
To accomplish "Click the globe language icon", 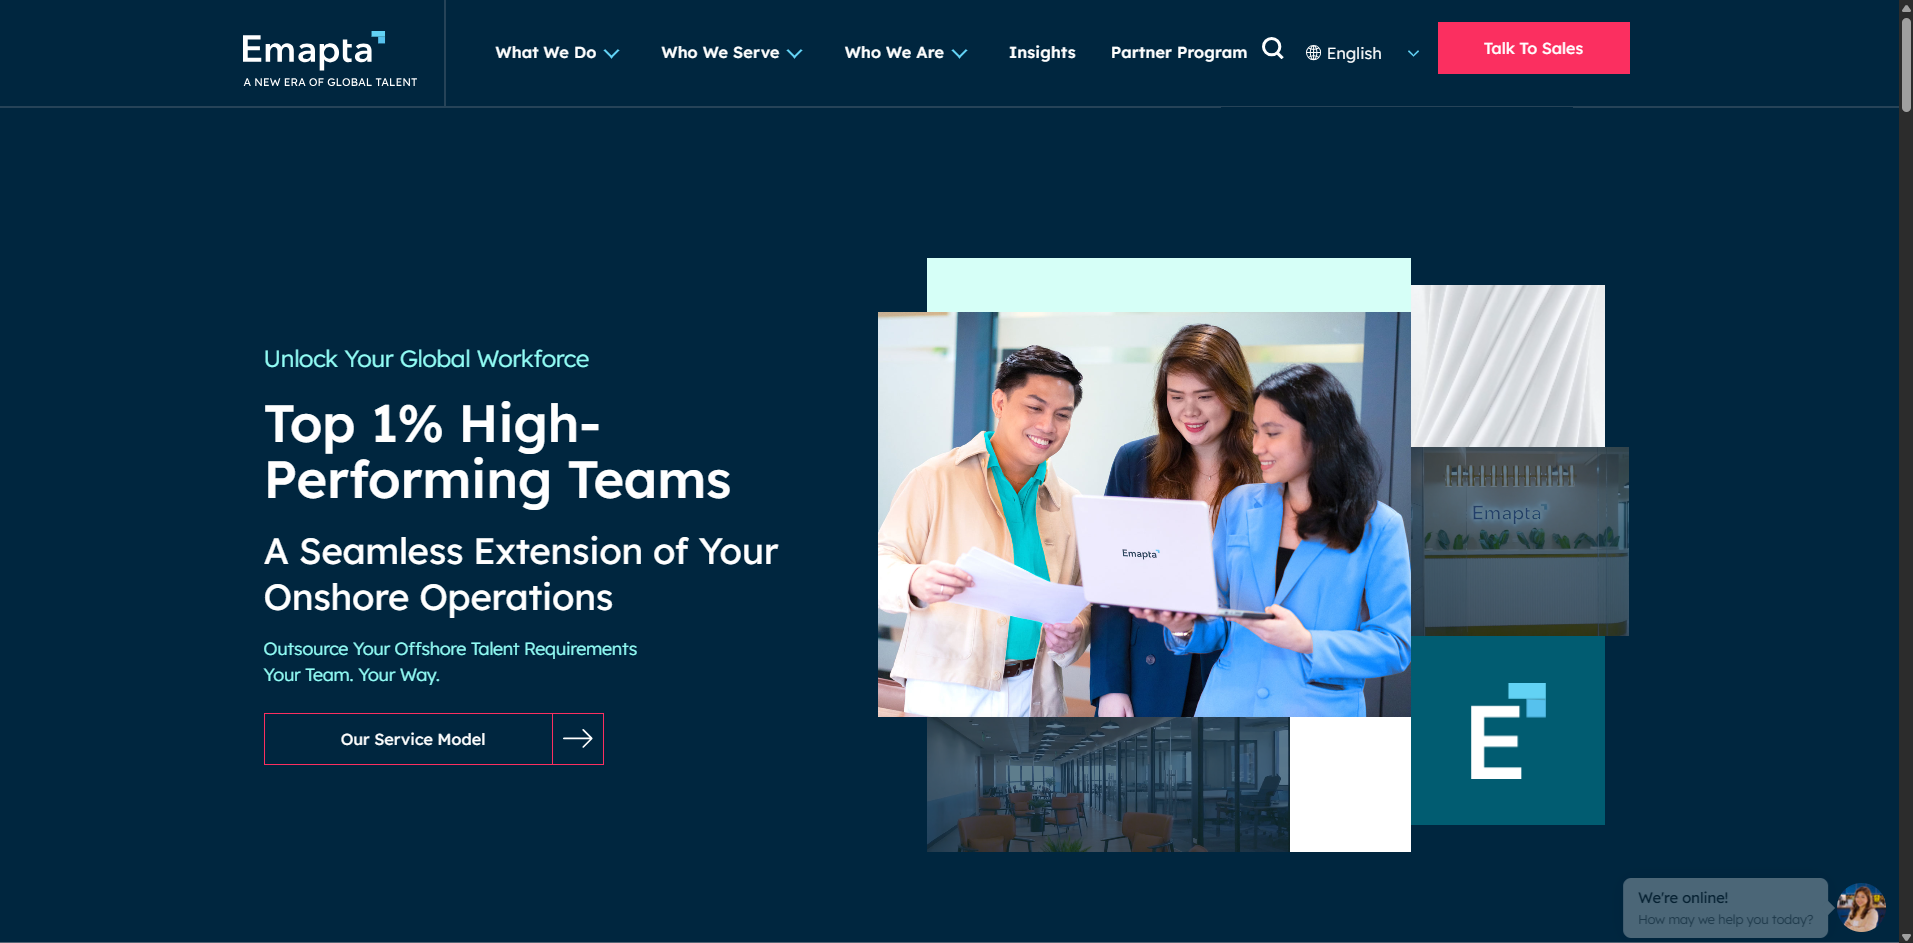I will coord(1313,53).
